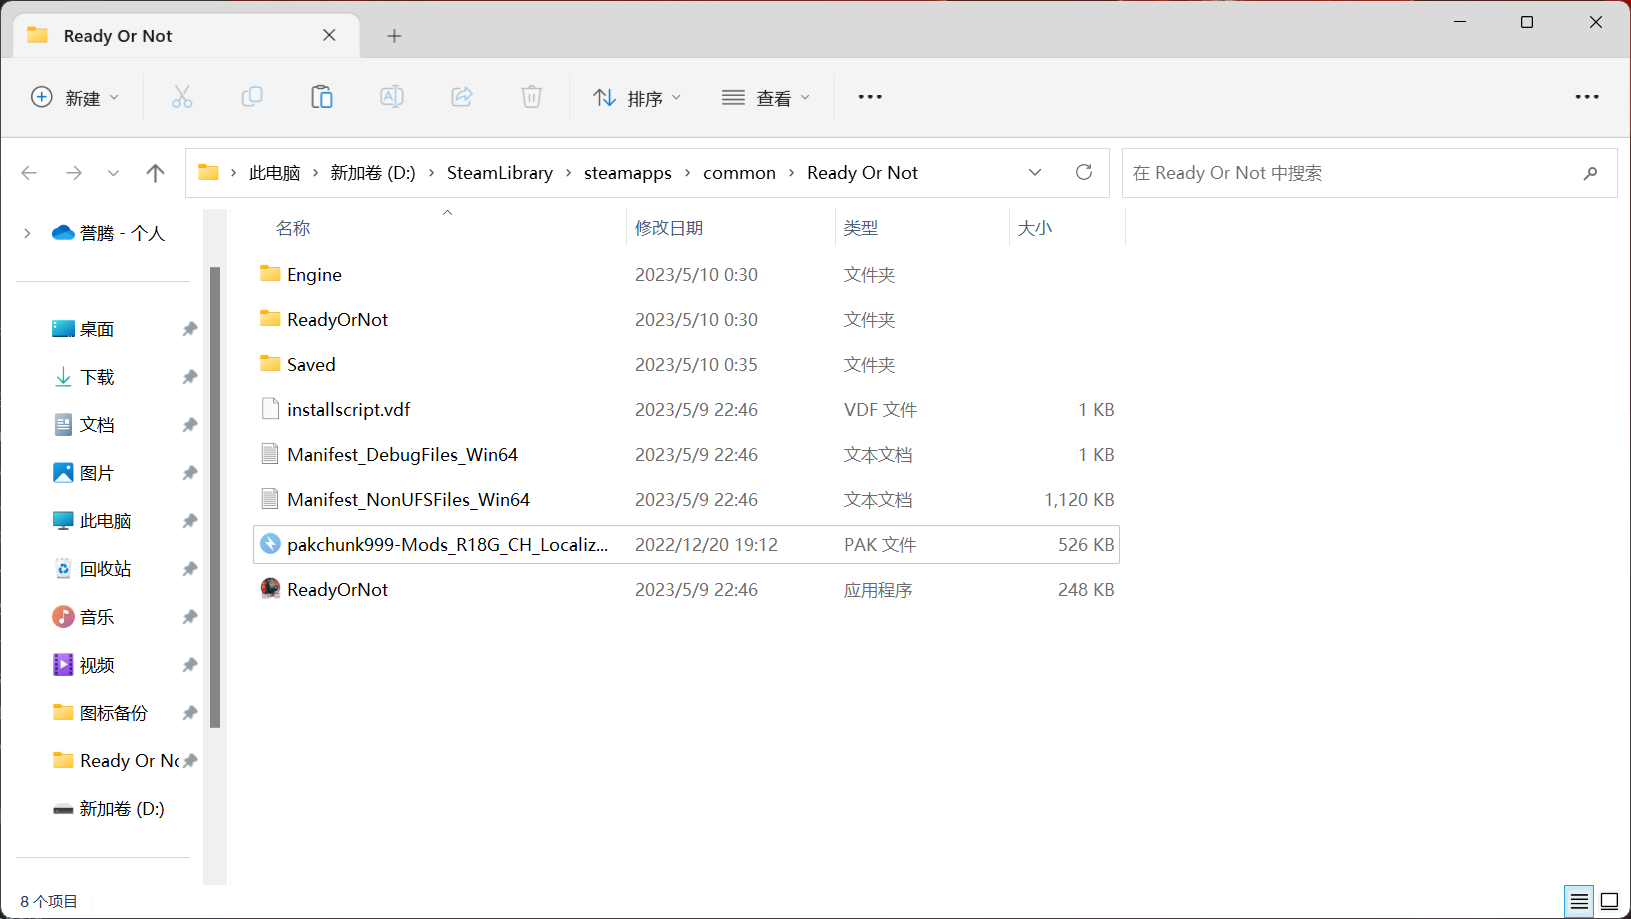Expand address bar history dropdown
Screen dimensions: 1631x919
(1035, 172)
